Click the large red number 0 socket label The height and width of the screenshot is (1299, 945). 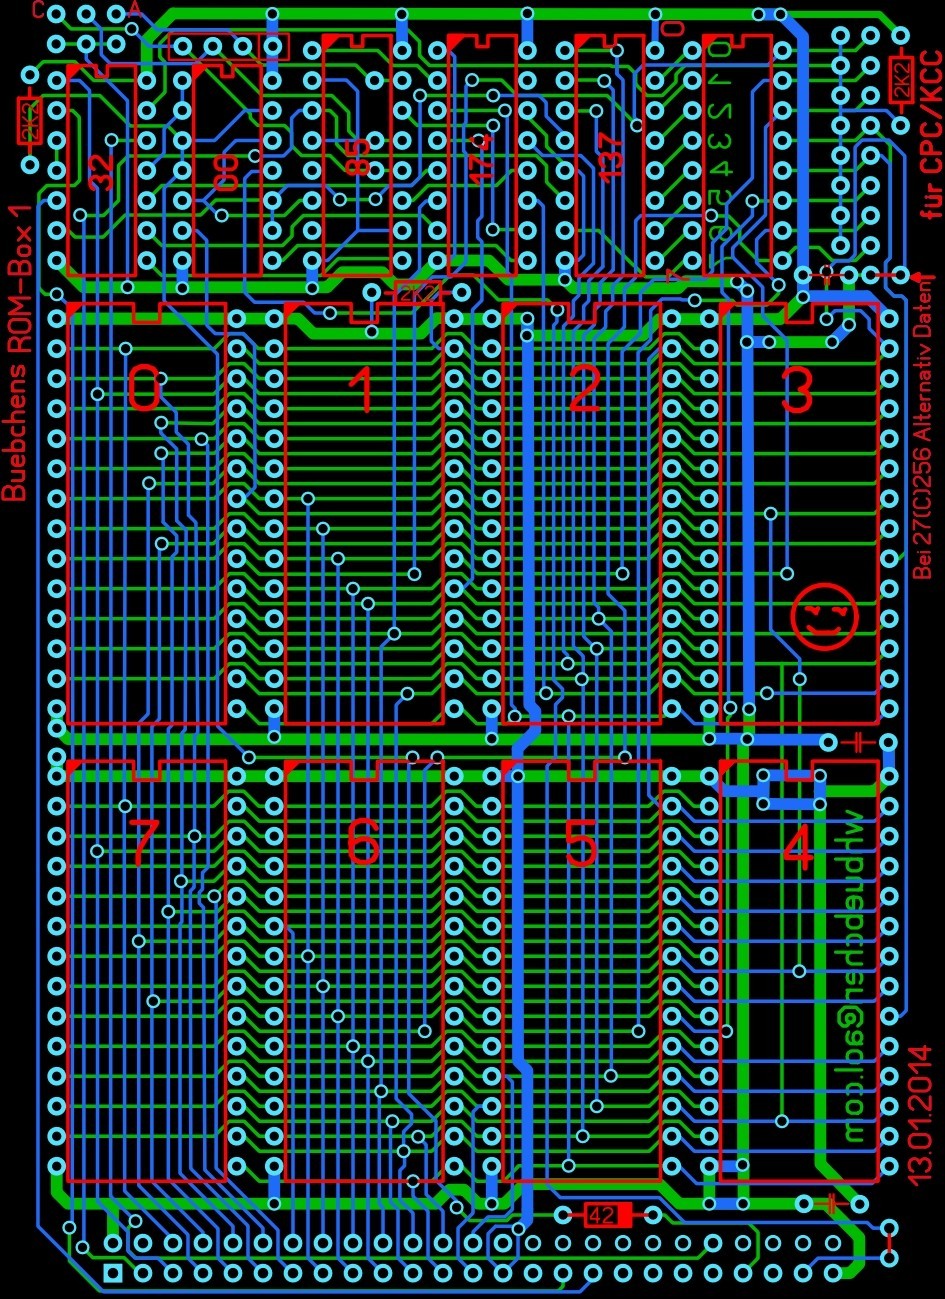click(144, 389)
